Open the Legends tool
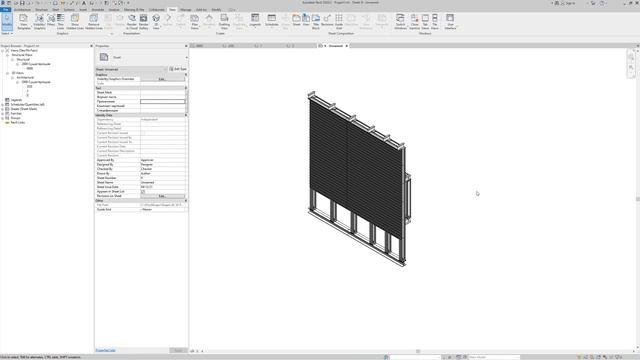The width and height of the screenshot is (640, 360). [255, 22]
